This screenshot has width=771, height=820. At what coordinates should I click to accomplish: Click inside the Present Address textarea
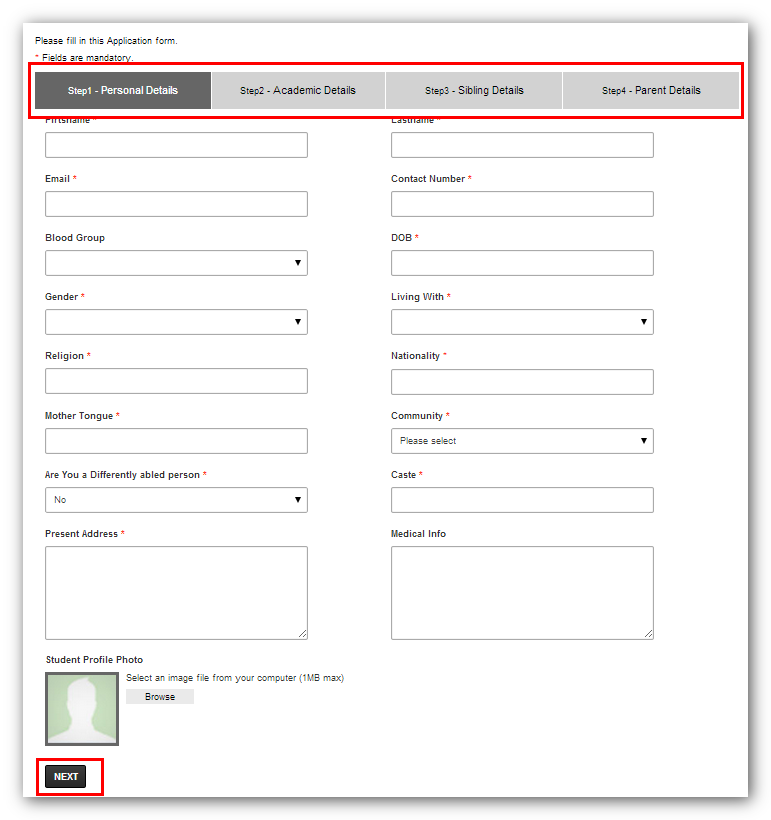[176, 592]
